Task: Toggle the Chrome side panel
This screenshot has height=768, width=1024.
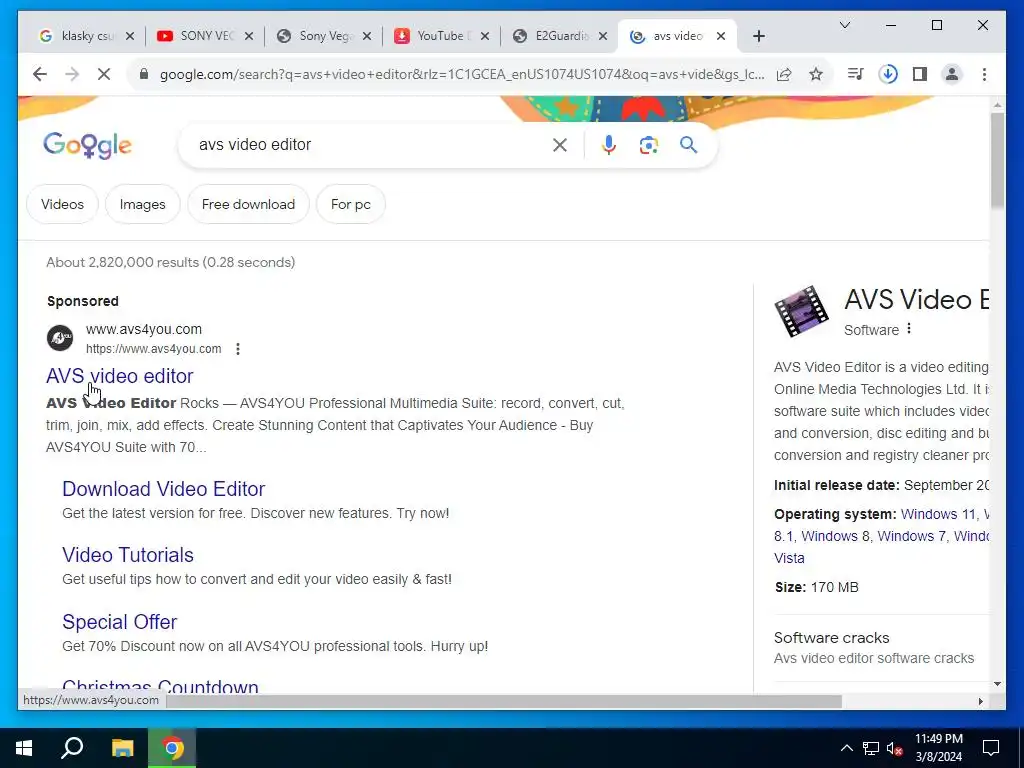Action: (920, 74)
